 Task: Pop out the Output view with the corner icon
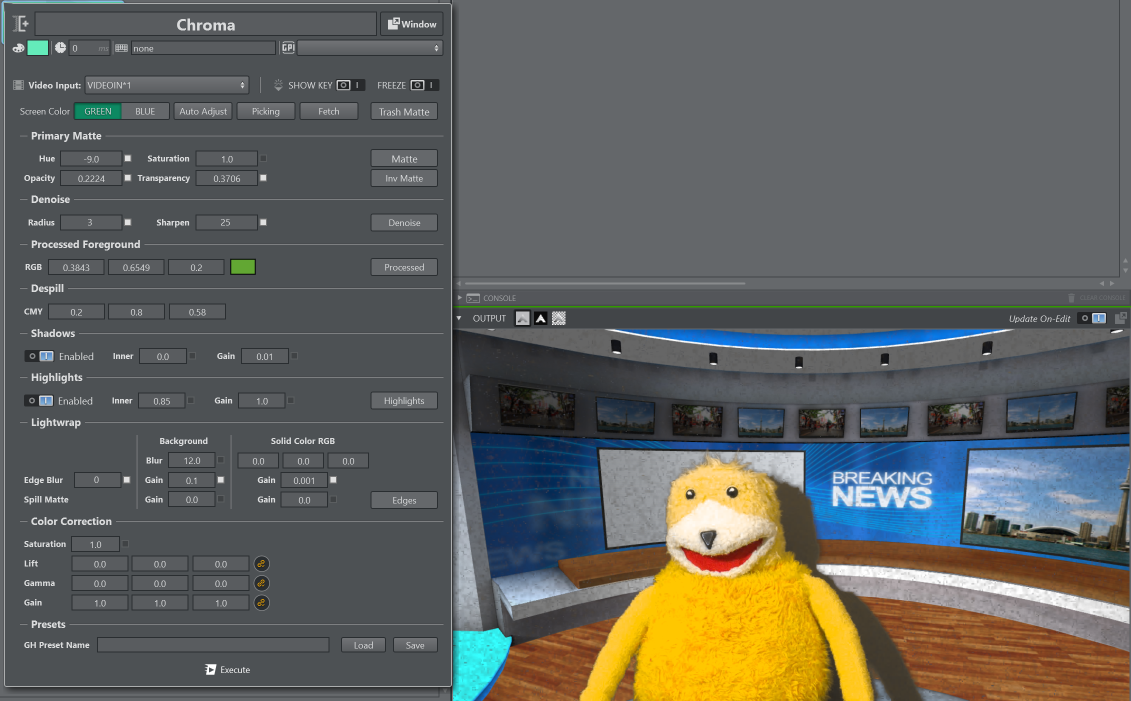pyautogui.click(x=1121, y=318)
